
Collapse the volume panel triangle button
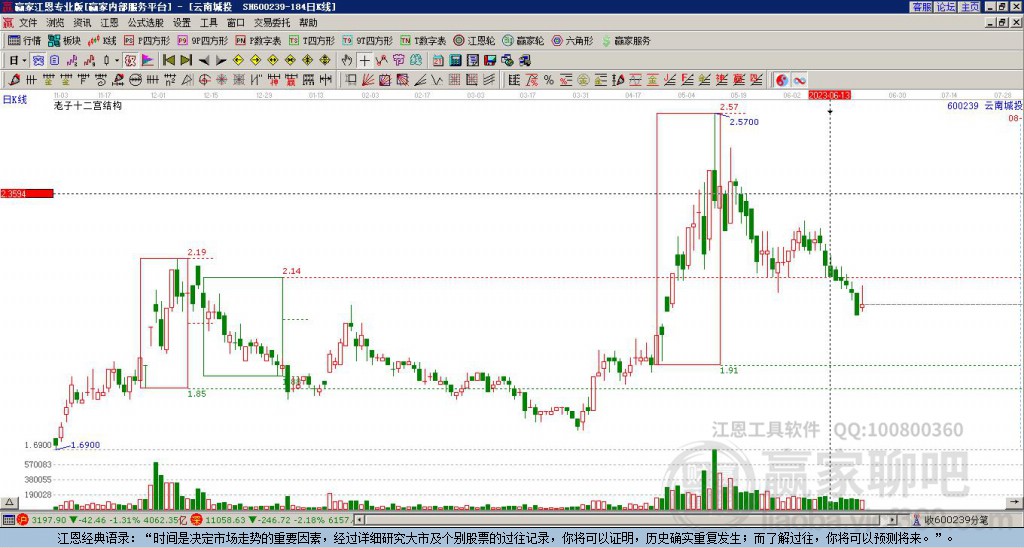(9, 503)
